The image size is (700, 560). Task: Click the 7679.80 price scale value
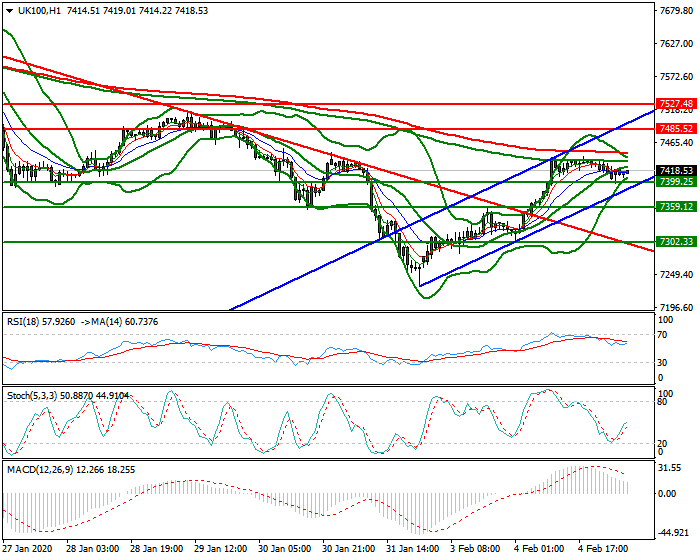click(676, 11)
